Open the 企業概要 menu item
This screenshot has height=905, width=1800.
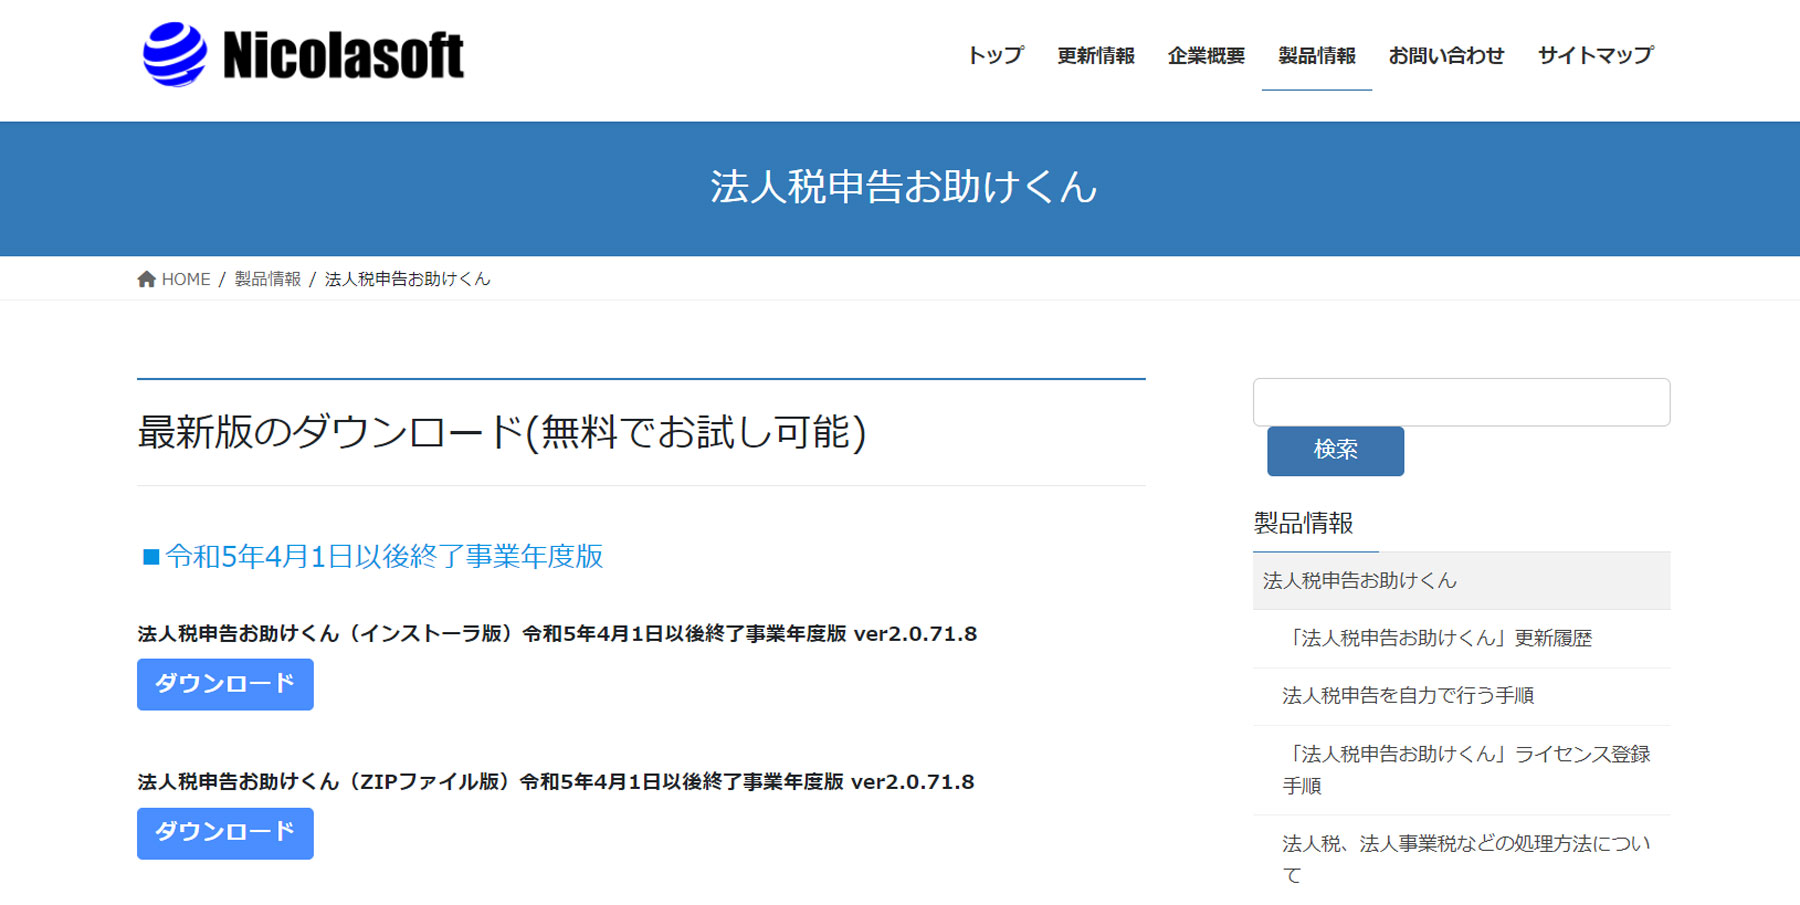pos(1206,56)
